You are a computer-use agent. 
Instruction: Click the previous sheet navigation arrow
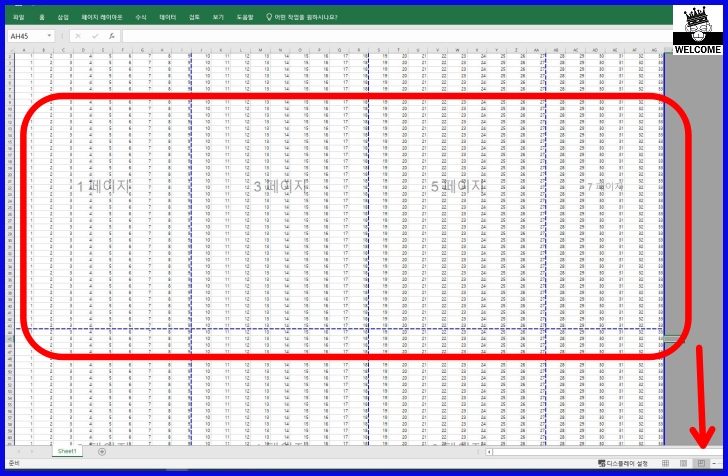19,451
